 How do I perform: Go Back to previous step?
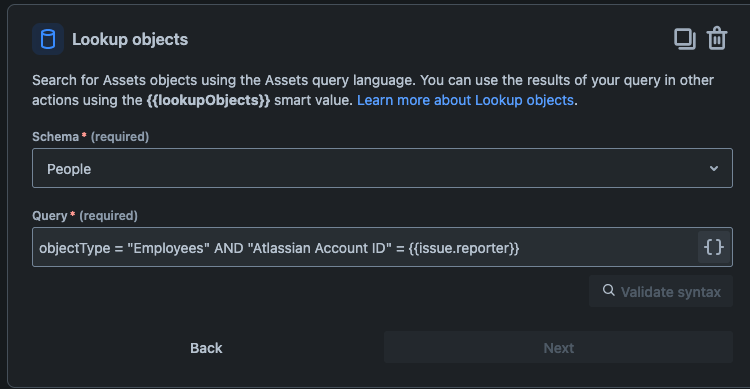[x=206, y=347]
